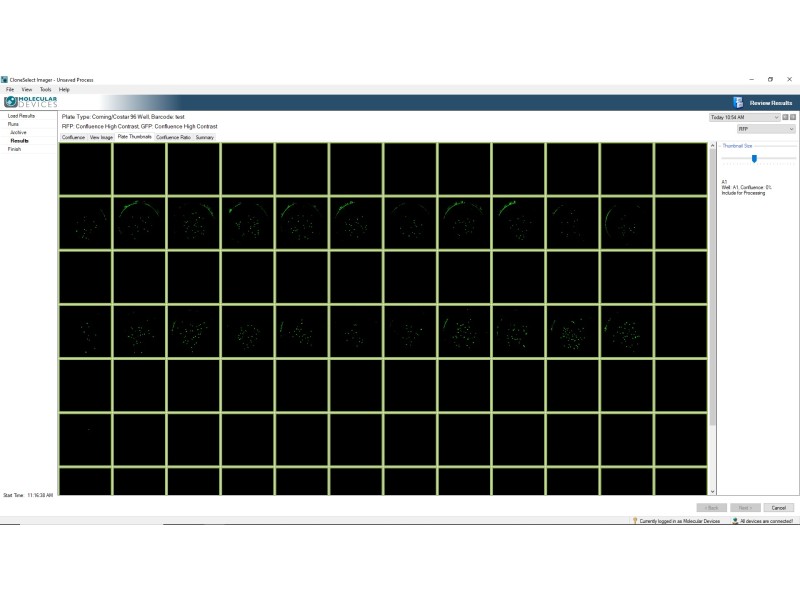Viewport: 800px width, 600px height.
Task: Click the devices connected status icon
Action: [735, 521]
